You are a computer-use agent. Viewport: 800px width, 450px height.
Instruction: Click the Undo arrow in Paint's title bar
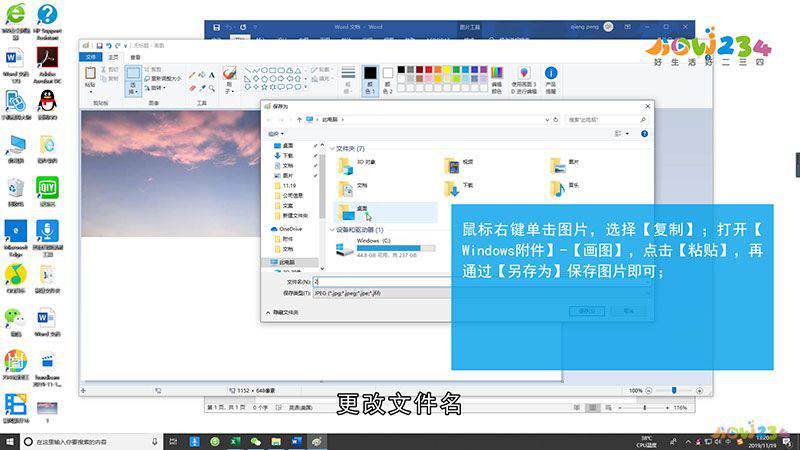tap(109, 46)
